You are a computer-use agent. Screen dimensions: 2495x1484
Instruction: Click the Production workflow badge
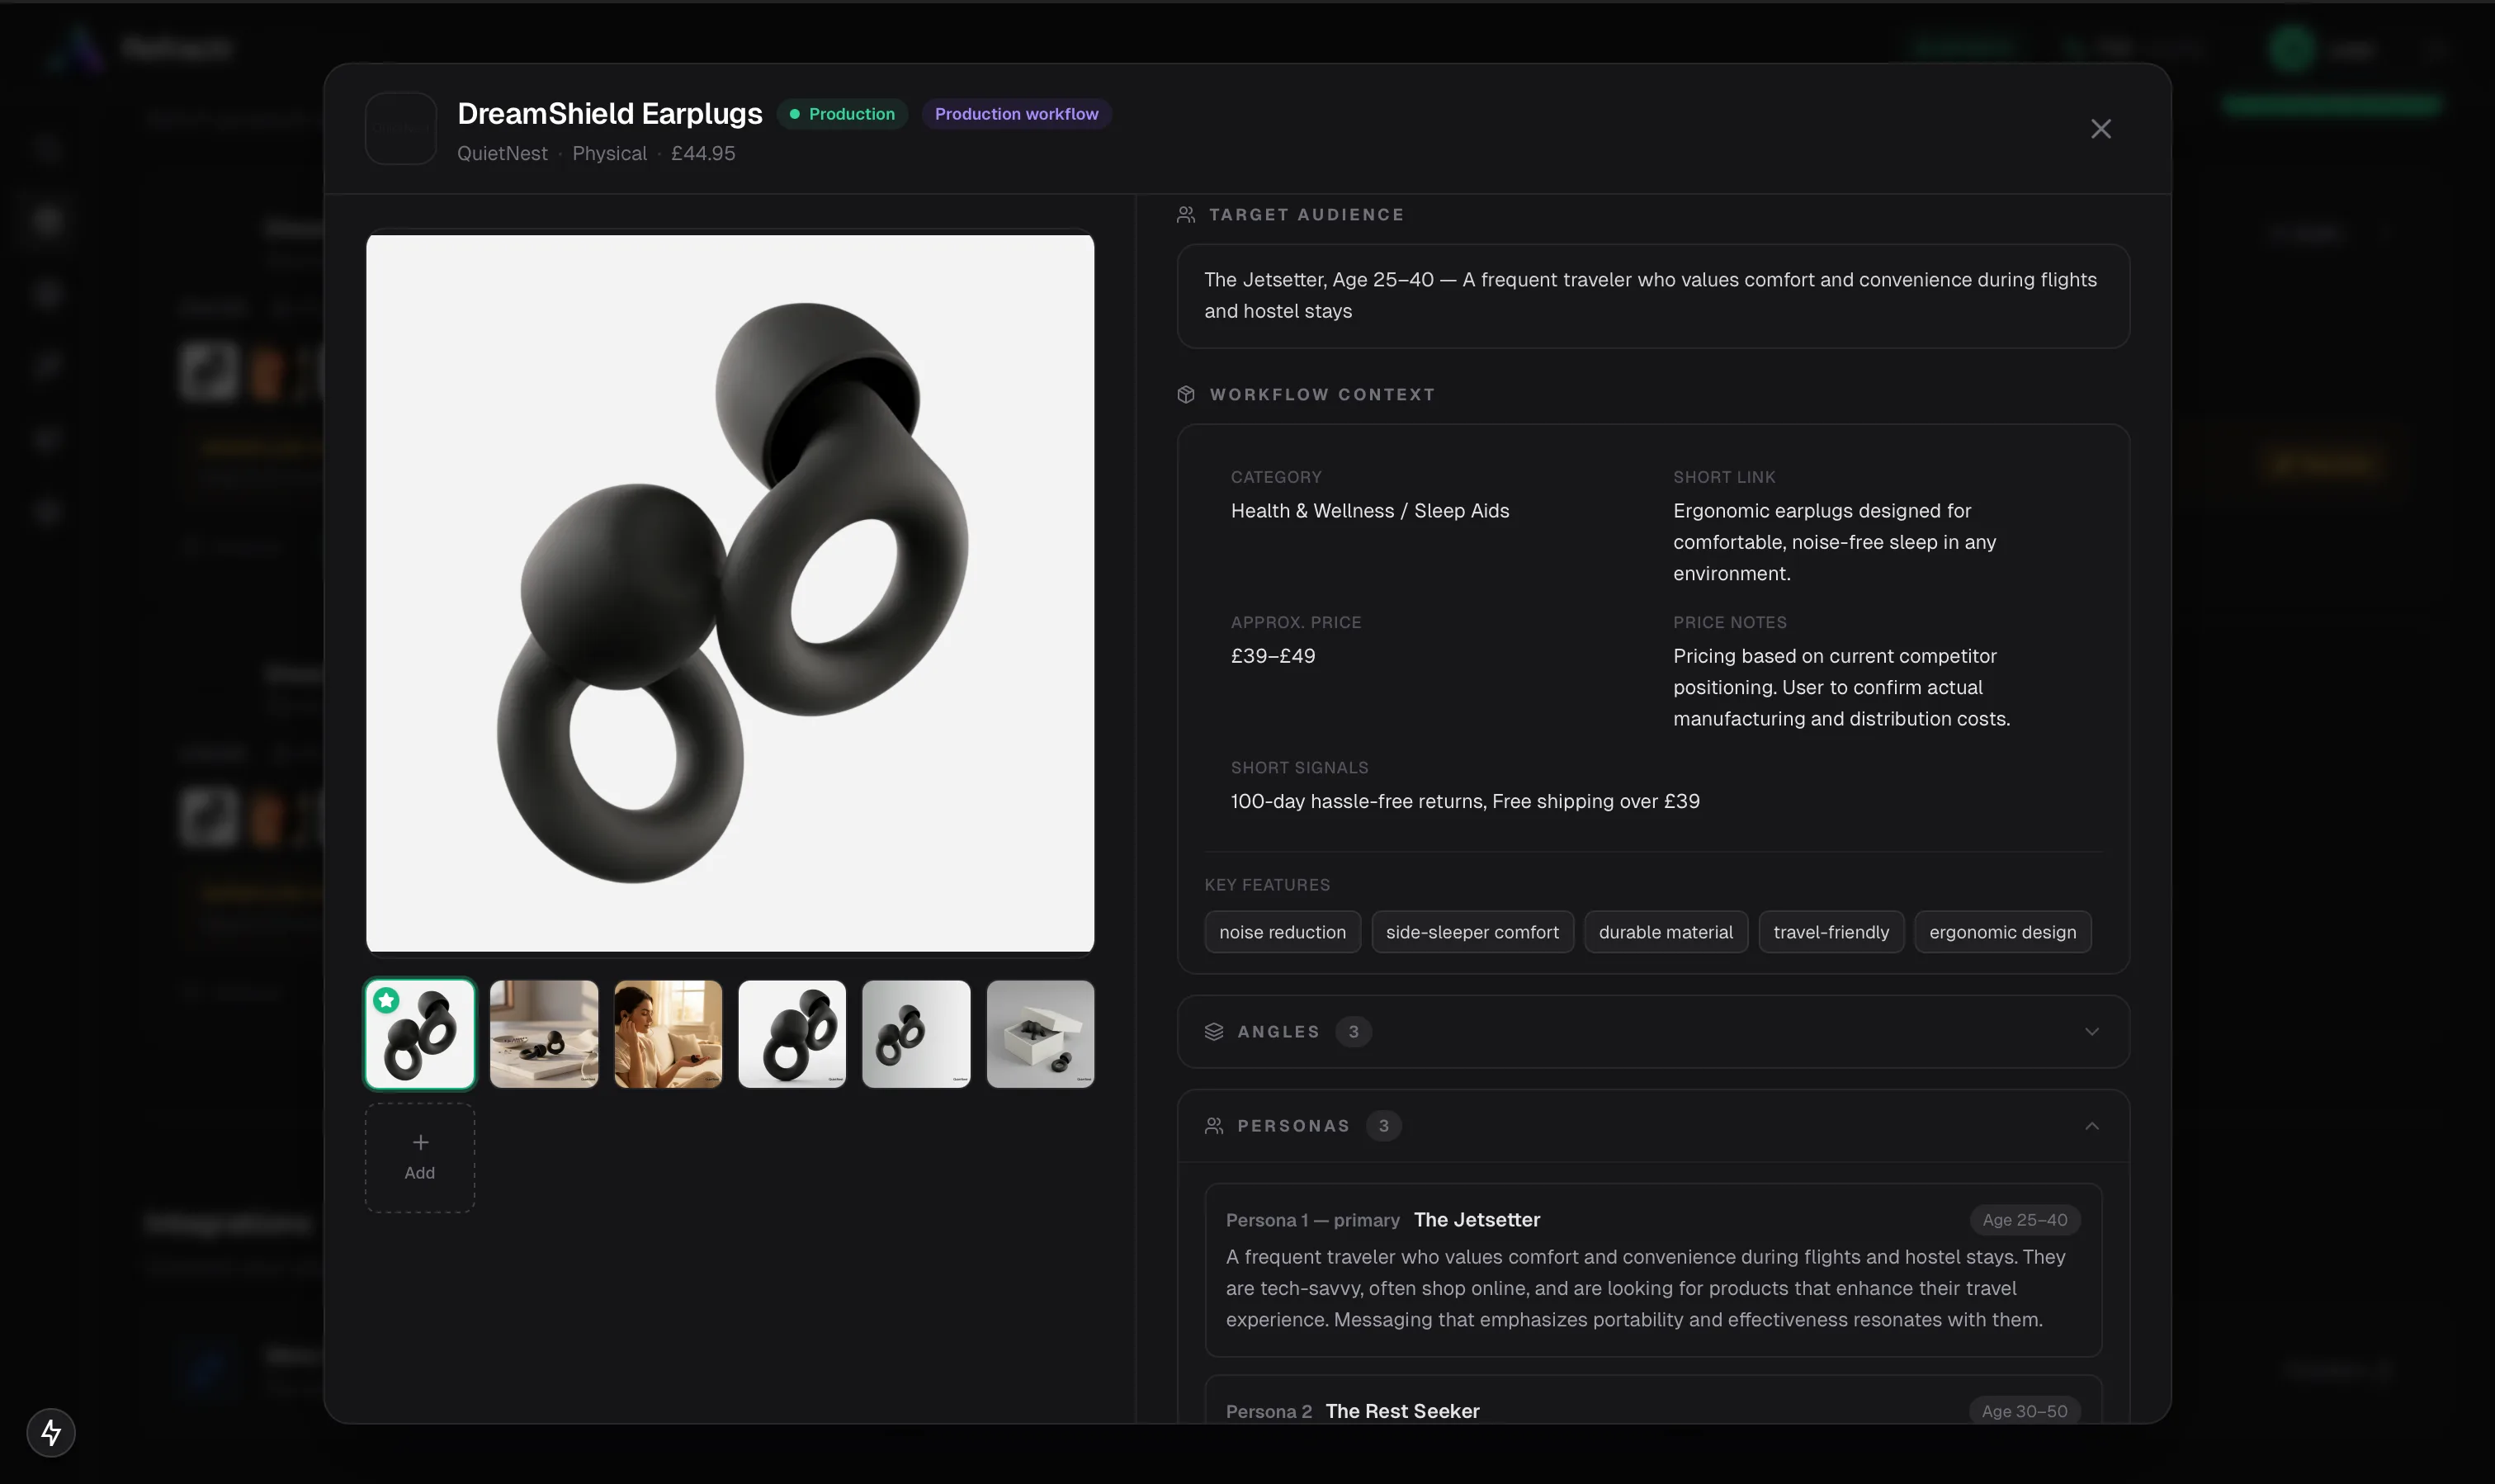(x=1016, y=114)
